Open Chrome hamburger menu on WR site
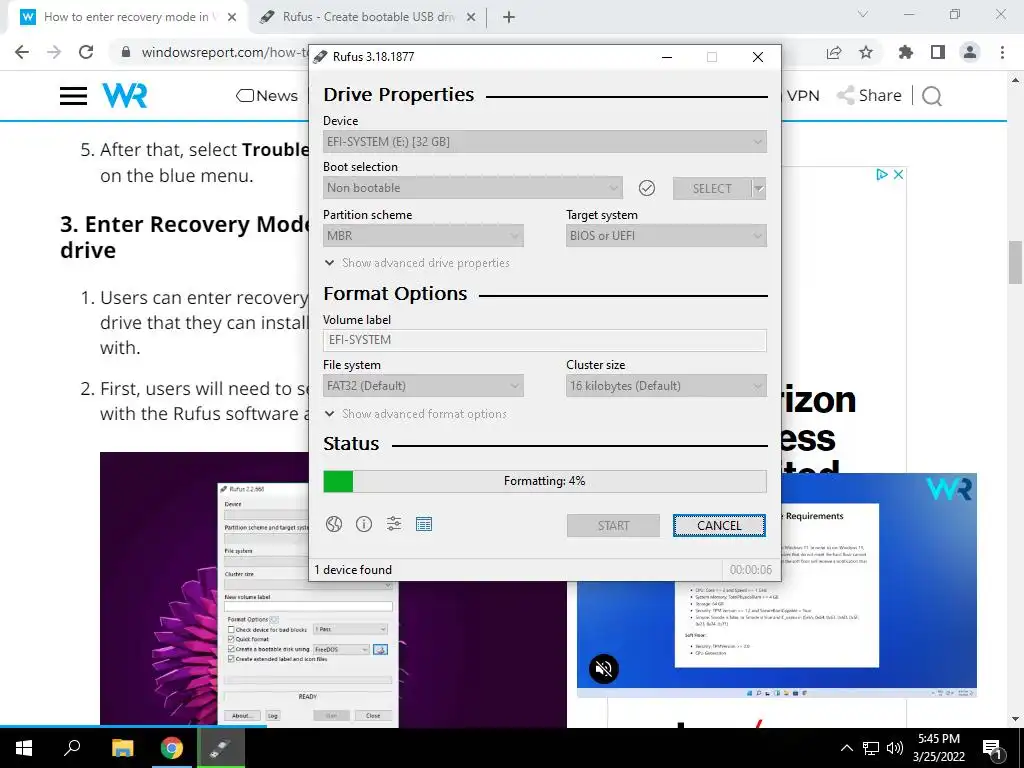Viewport: 1024px width, 768px height. coord(73,96)
